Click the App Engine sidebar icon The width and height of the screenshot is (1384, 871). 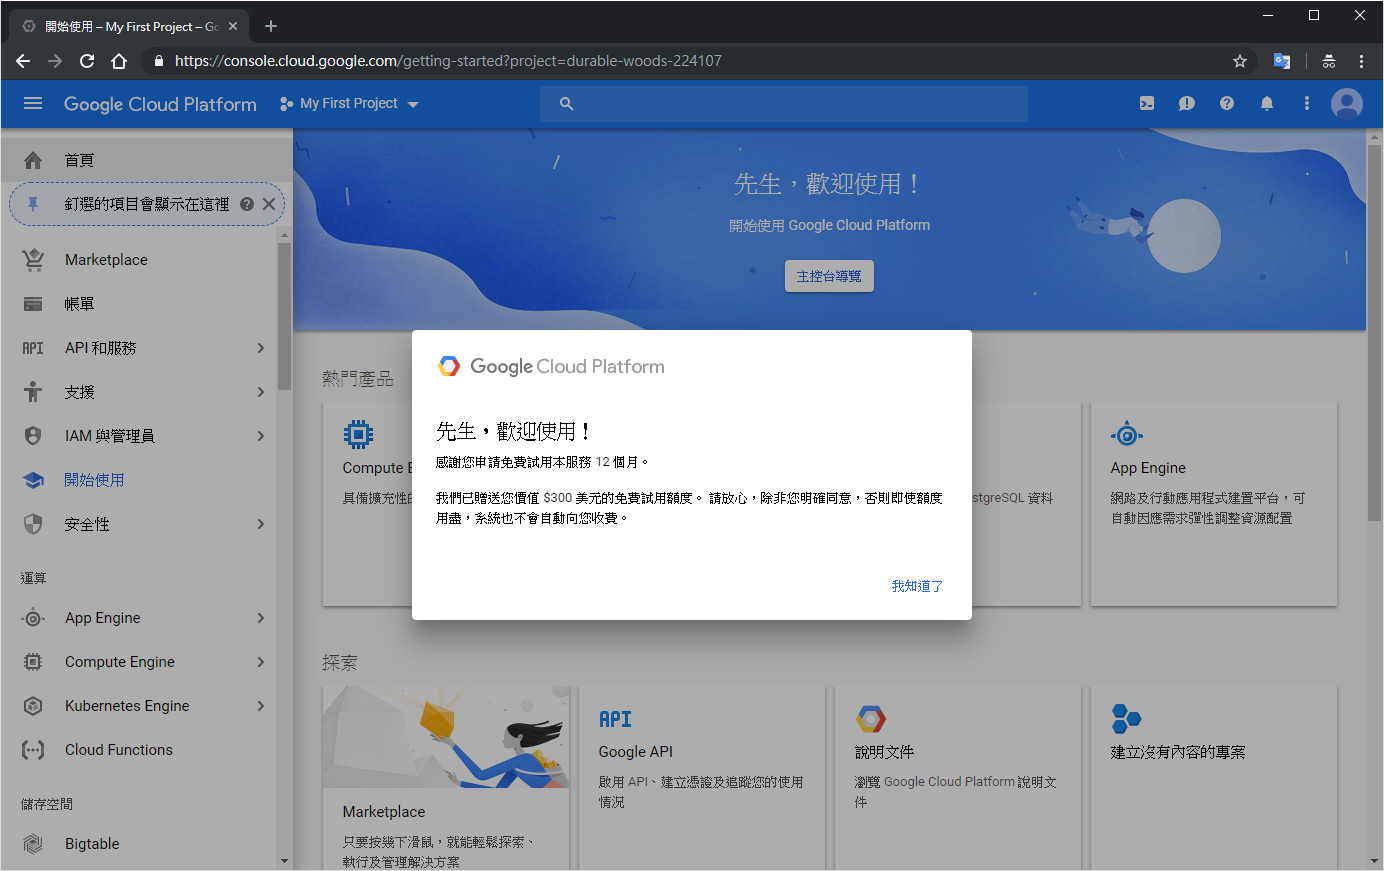pyautogui.click(x=33, y=618)
